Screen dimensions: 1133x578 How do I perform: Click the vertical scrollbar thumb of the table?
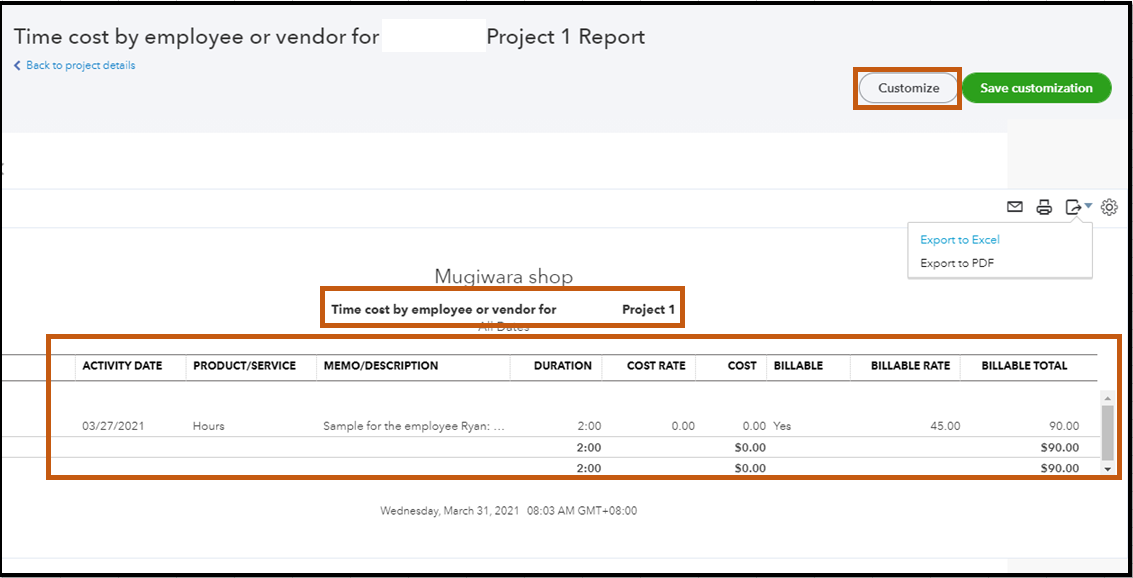tap(1108, 432)
